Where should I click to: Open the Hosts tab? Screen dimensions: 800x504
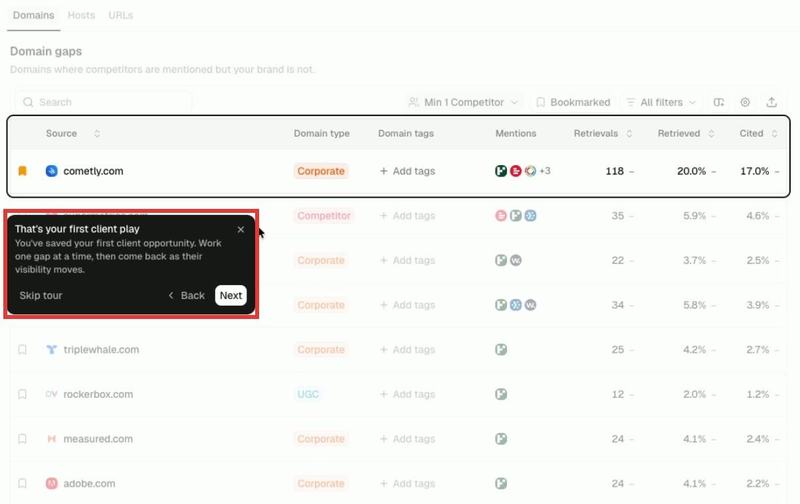pos(81,15)
